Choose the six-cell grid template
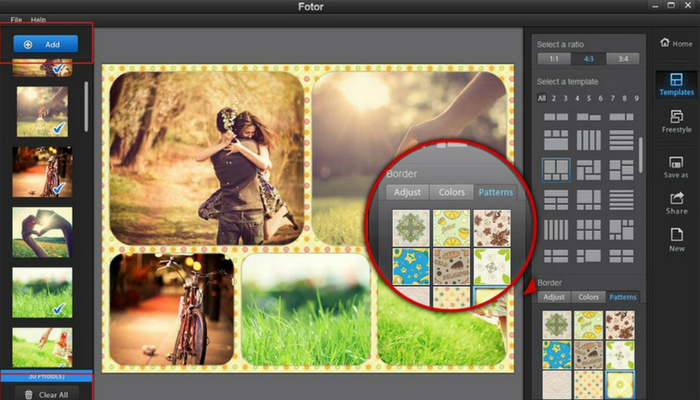This screenshot has width=700, height=400. [x=588, y=230]
